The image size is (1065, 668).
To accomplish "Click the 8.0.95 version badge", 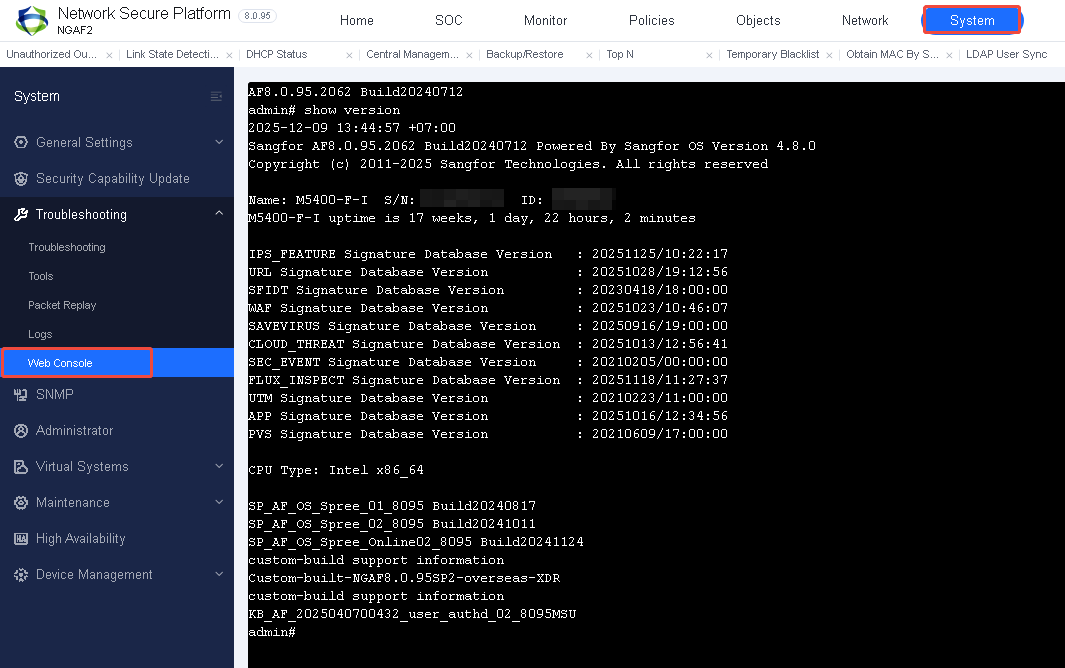I will point(257,16).
